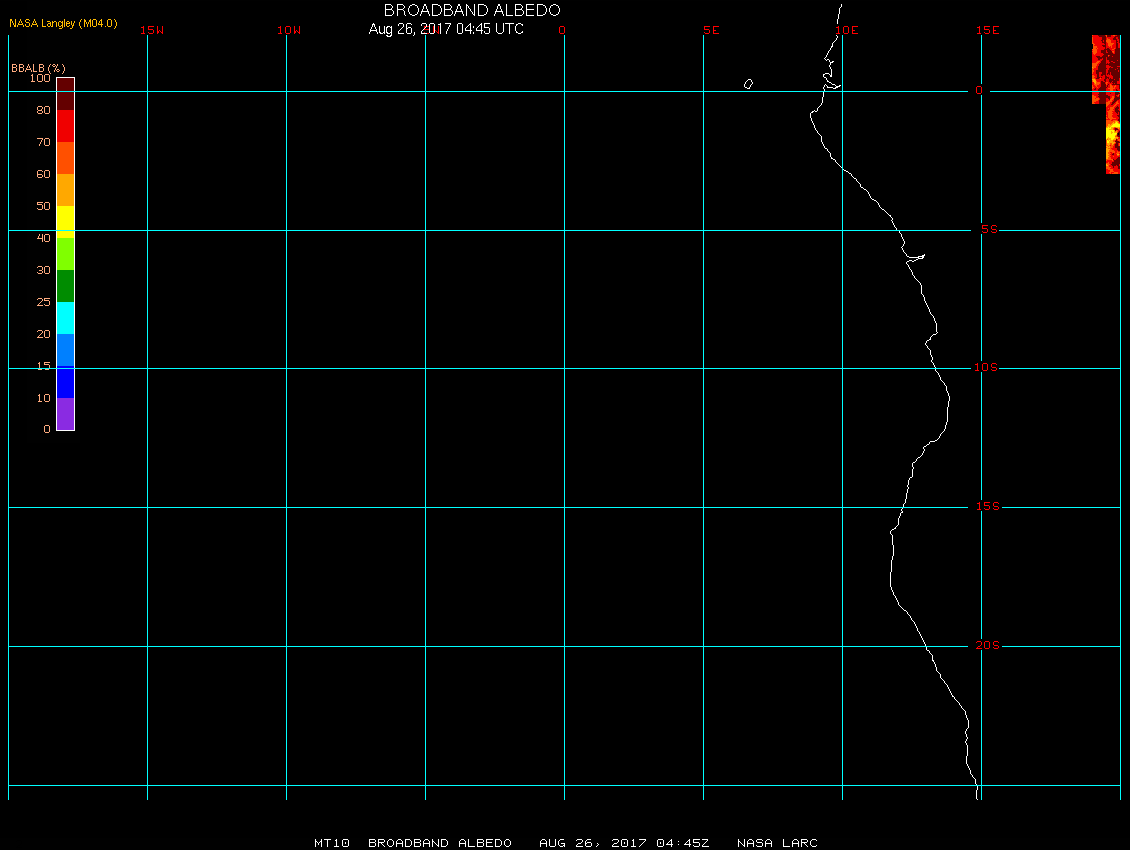Pick the orange-red 60-70 legend swatch
Viewport: 1130px width, 850px height.
[x=66, y=158]
